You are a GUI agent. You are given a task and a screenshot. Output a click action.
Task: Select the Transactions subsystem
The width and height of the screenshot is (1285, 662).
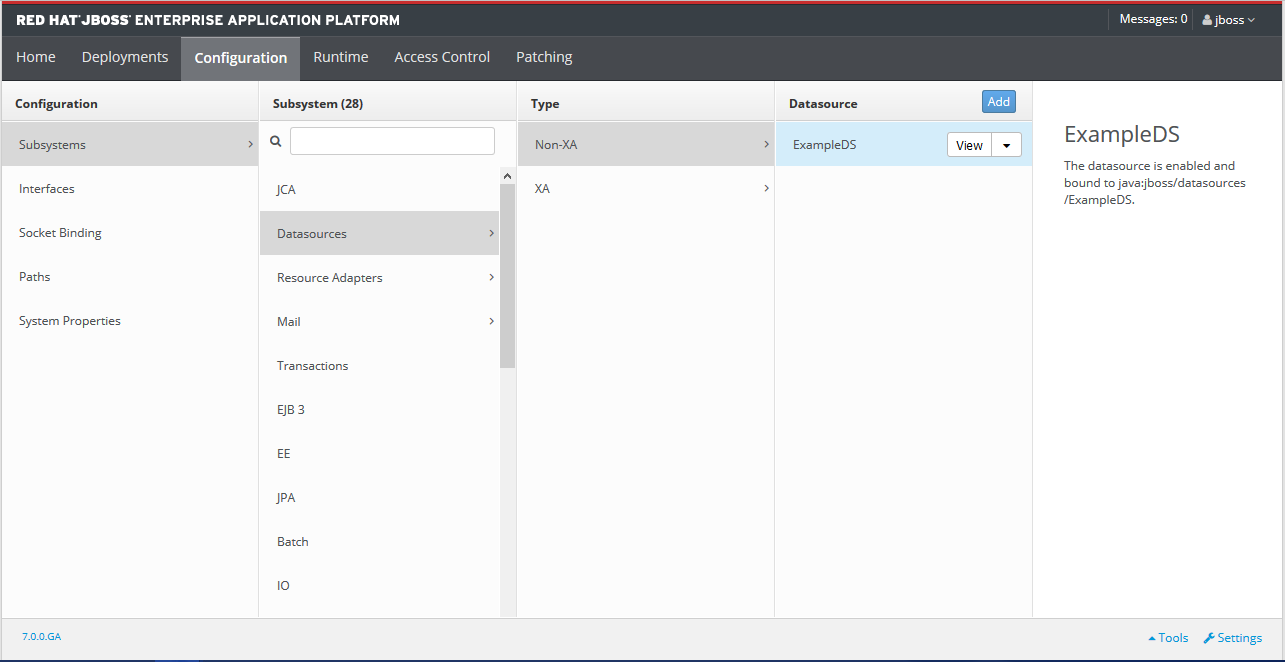click(379, 365)
